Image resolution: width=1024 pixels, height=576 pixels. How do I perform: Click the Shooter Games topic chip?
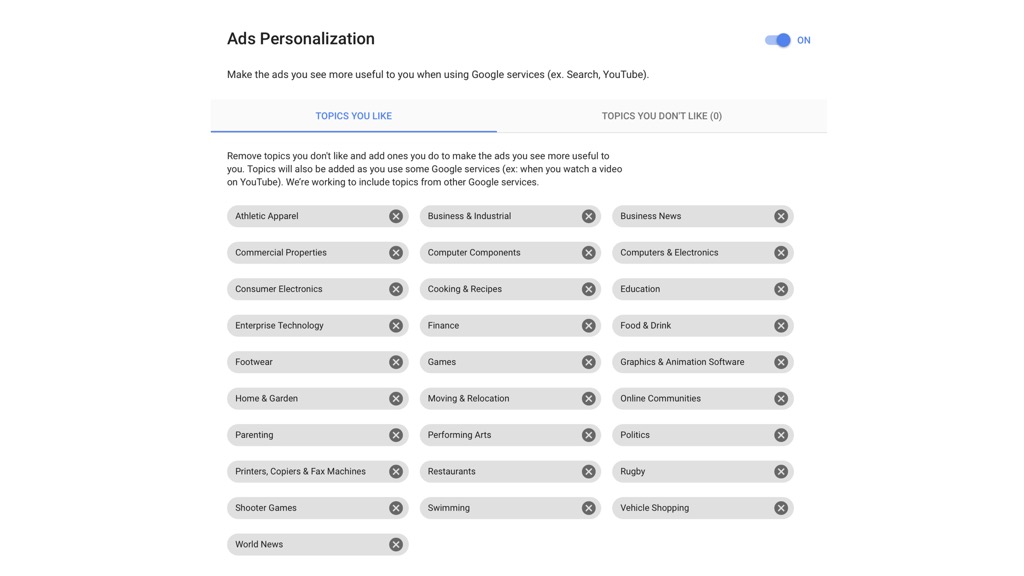click(x=317, y=508)
